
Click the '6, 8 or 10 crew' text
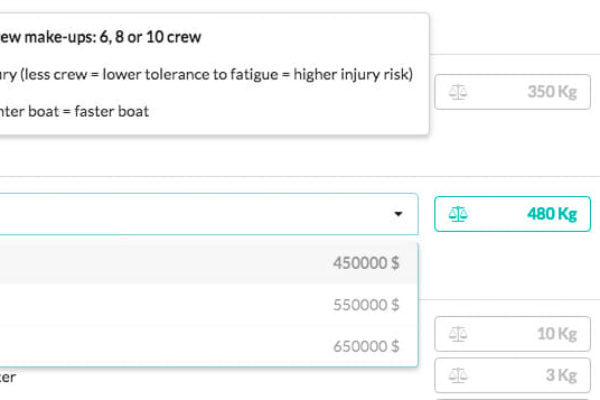[x=150, y=37]
